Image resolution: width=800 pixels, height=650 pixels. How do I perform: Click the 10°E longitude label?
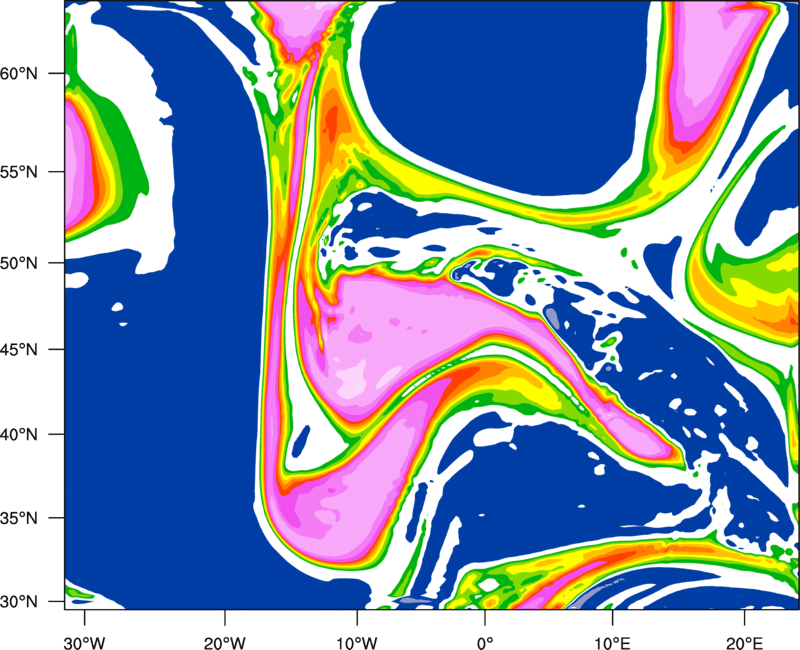(x=612, y=643)
